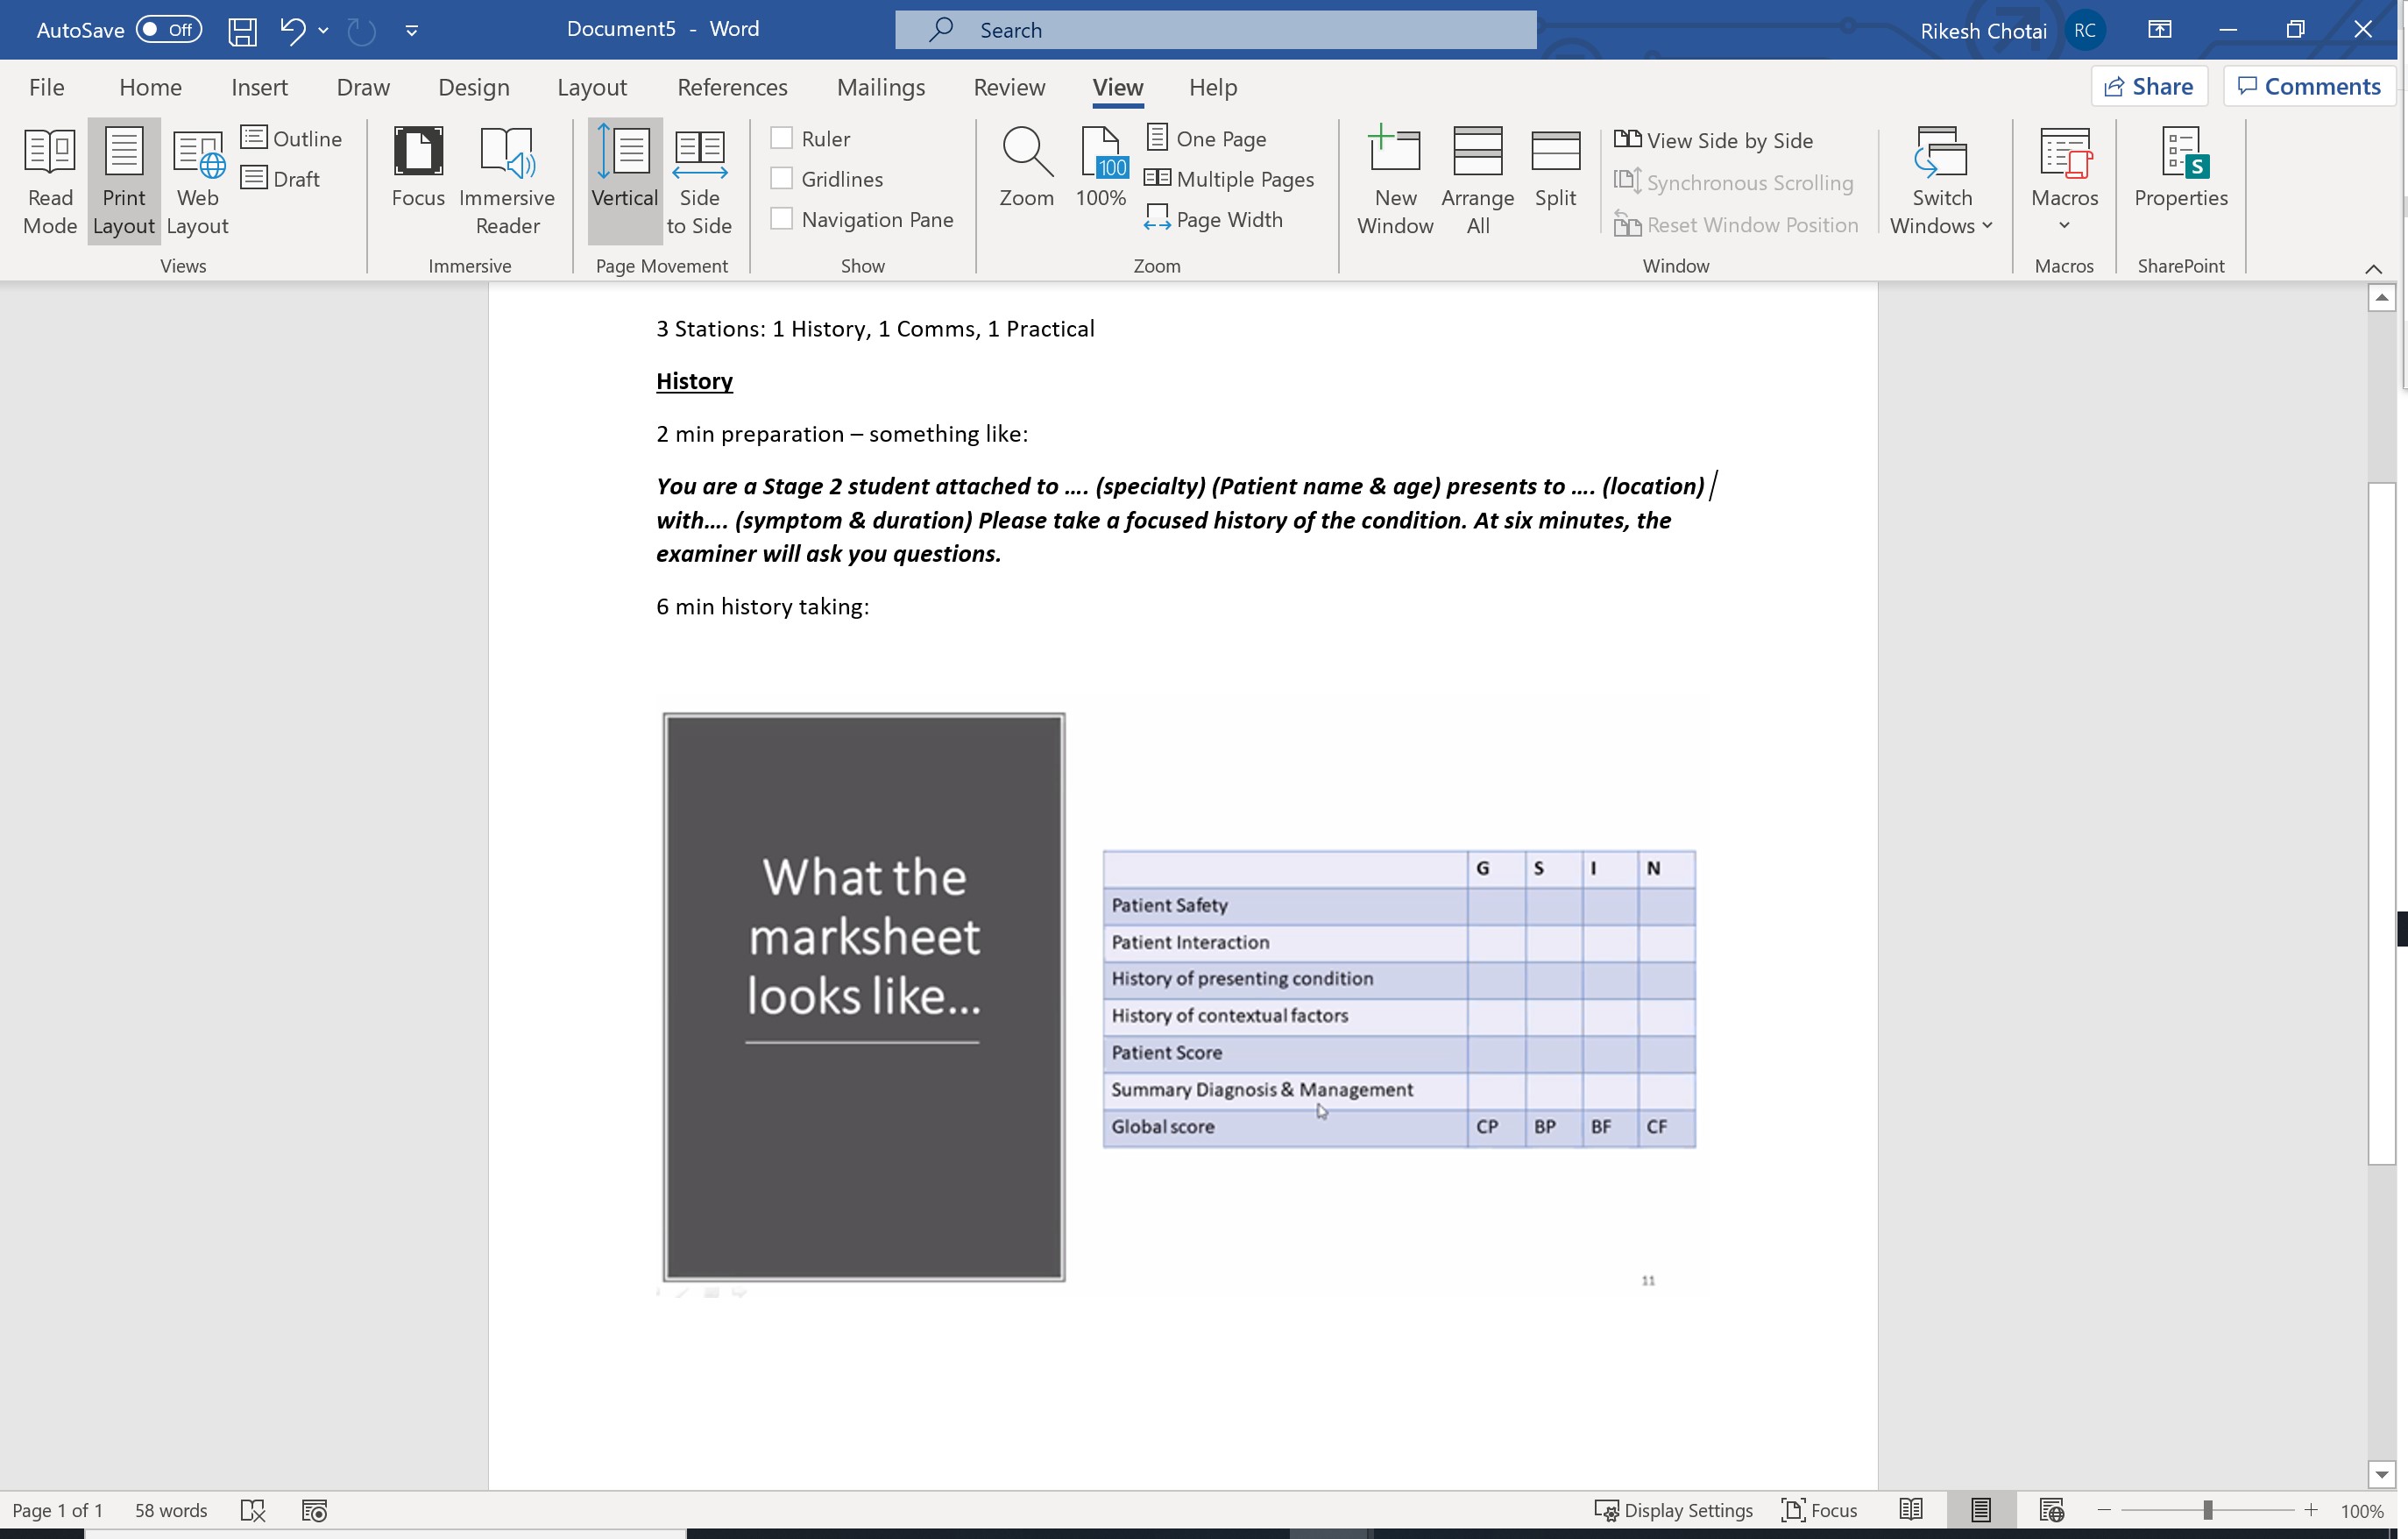The height and width of the screenshot is (1539, 2408).
Task: Switch to Read Mode view
Action: pos(50,181)
